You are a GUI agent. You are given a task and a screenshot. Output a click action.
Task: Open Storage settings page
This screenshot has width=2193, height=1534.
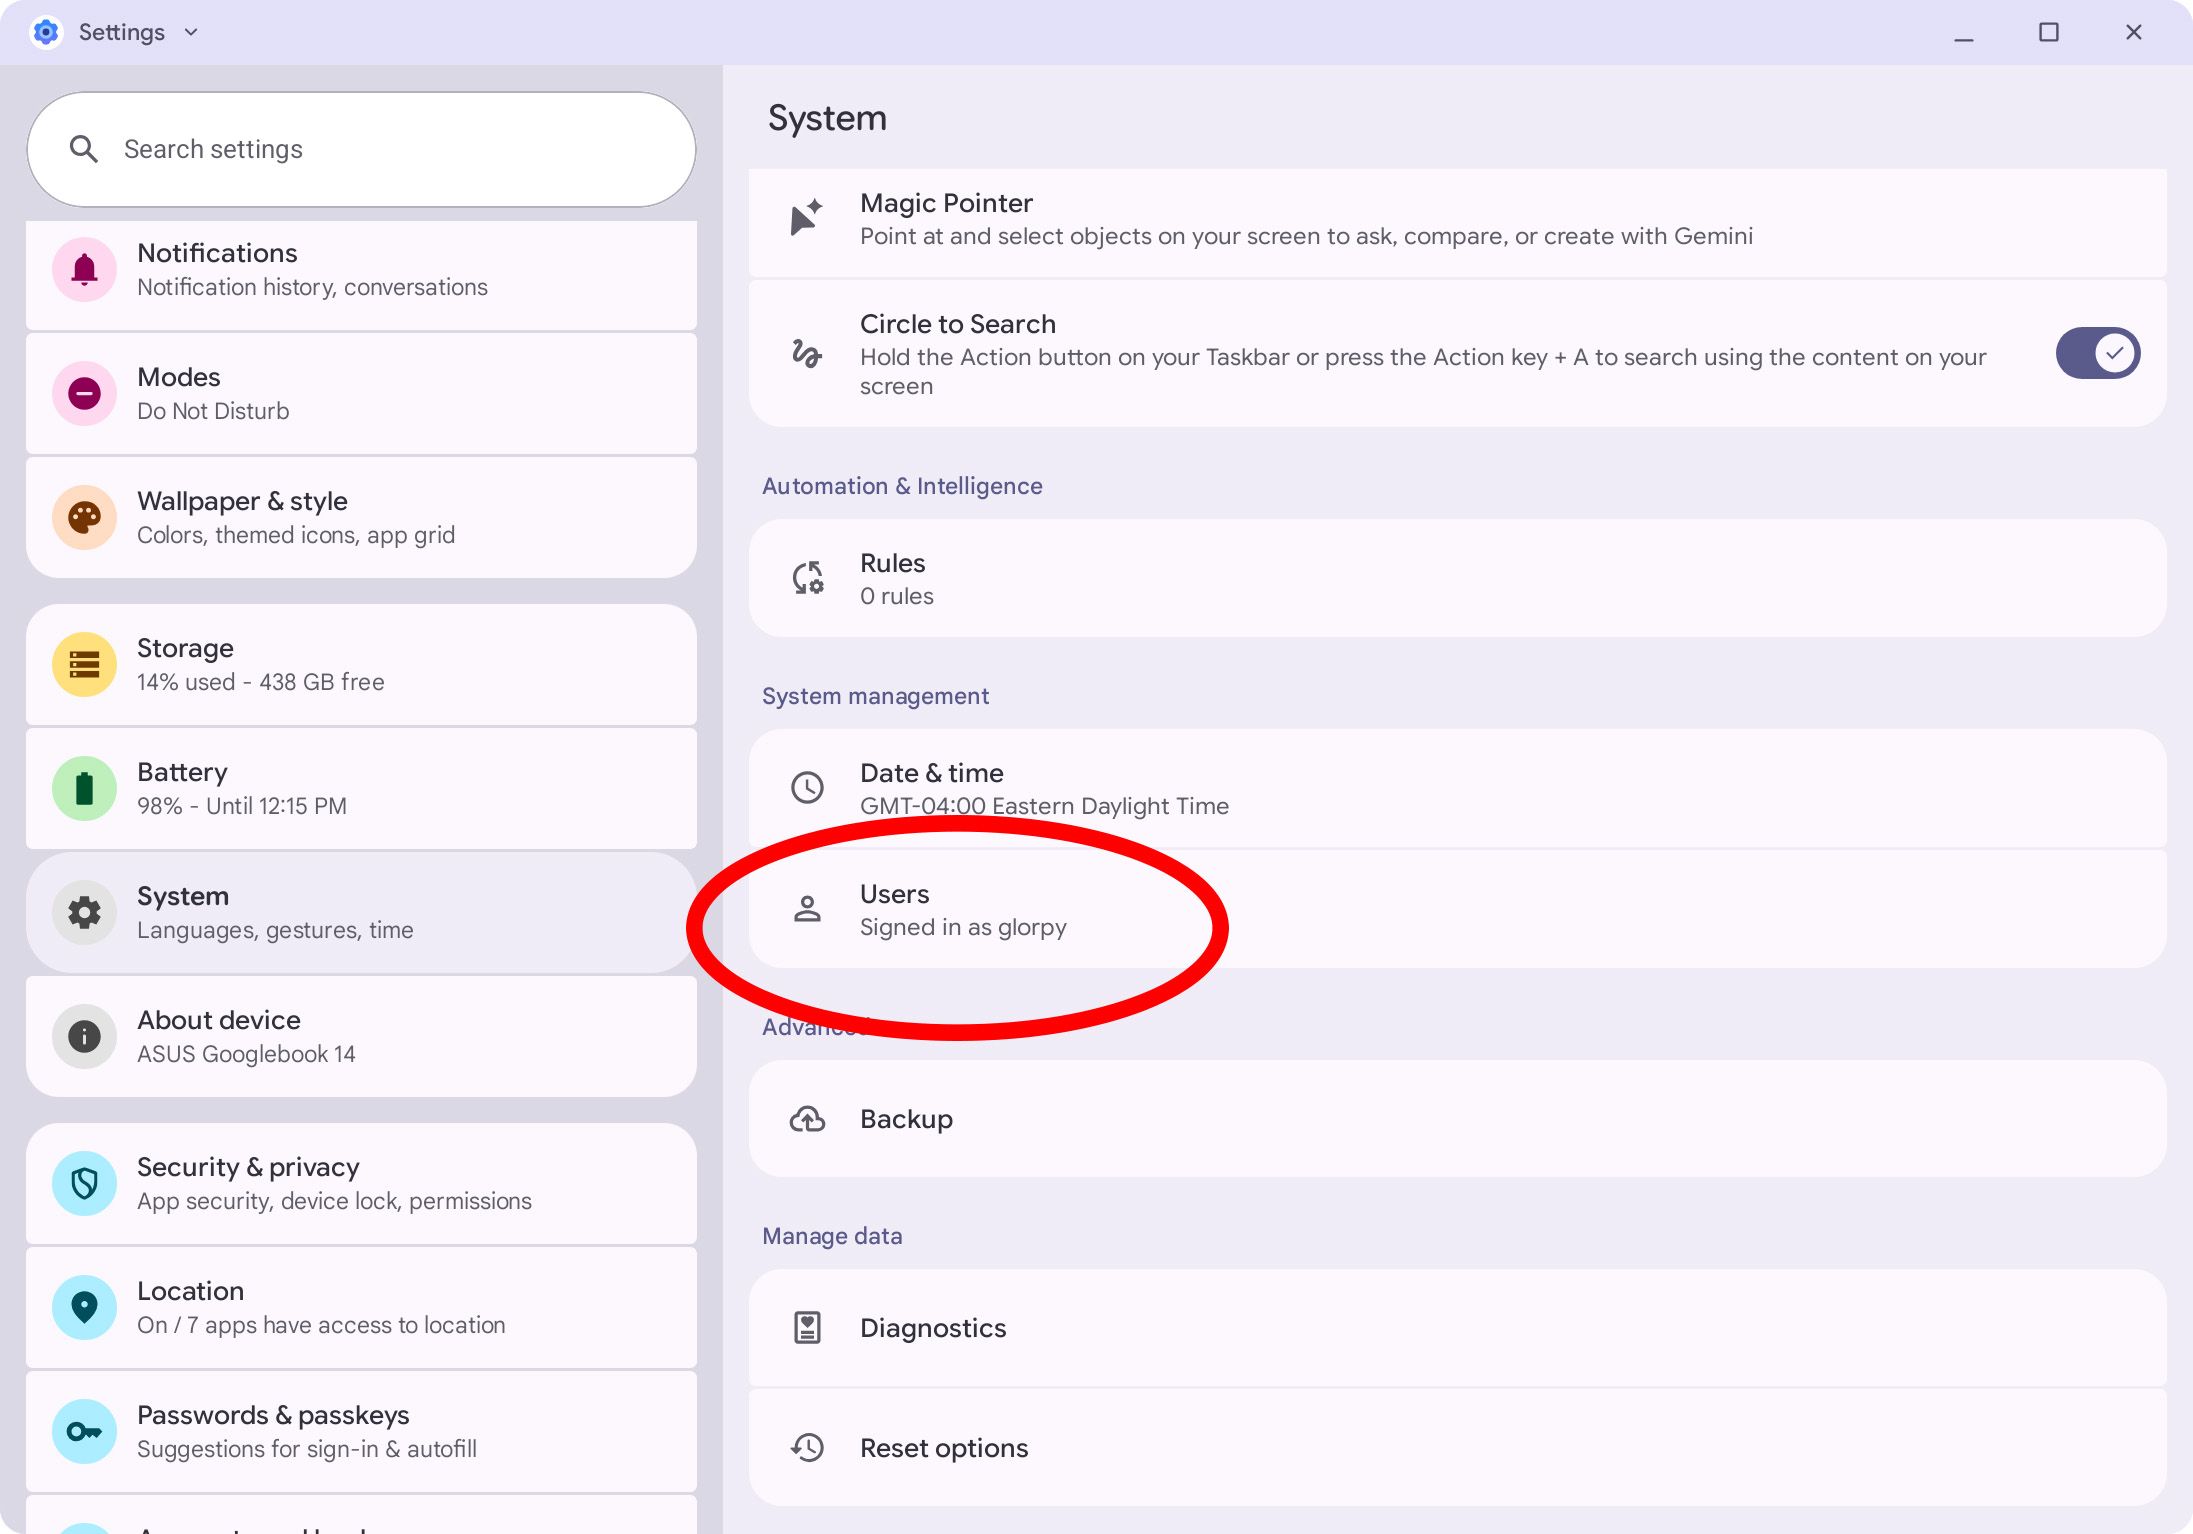[361, 665]
